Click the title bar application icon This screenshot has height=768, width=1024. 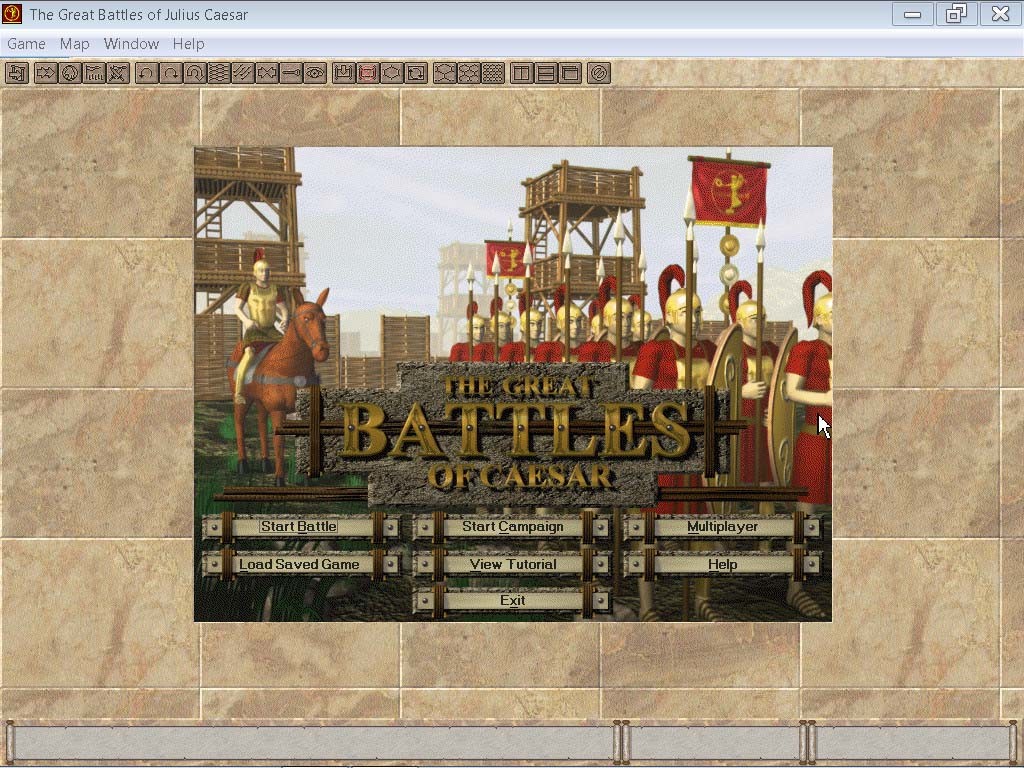point(12,14)
